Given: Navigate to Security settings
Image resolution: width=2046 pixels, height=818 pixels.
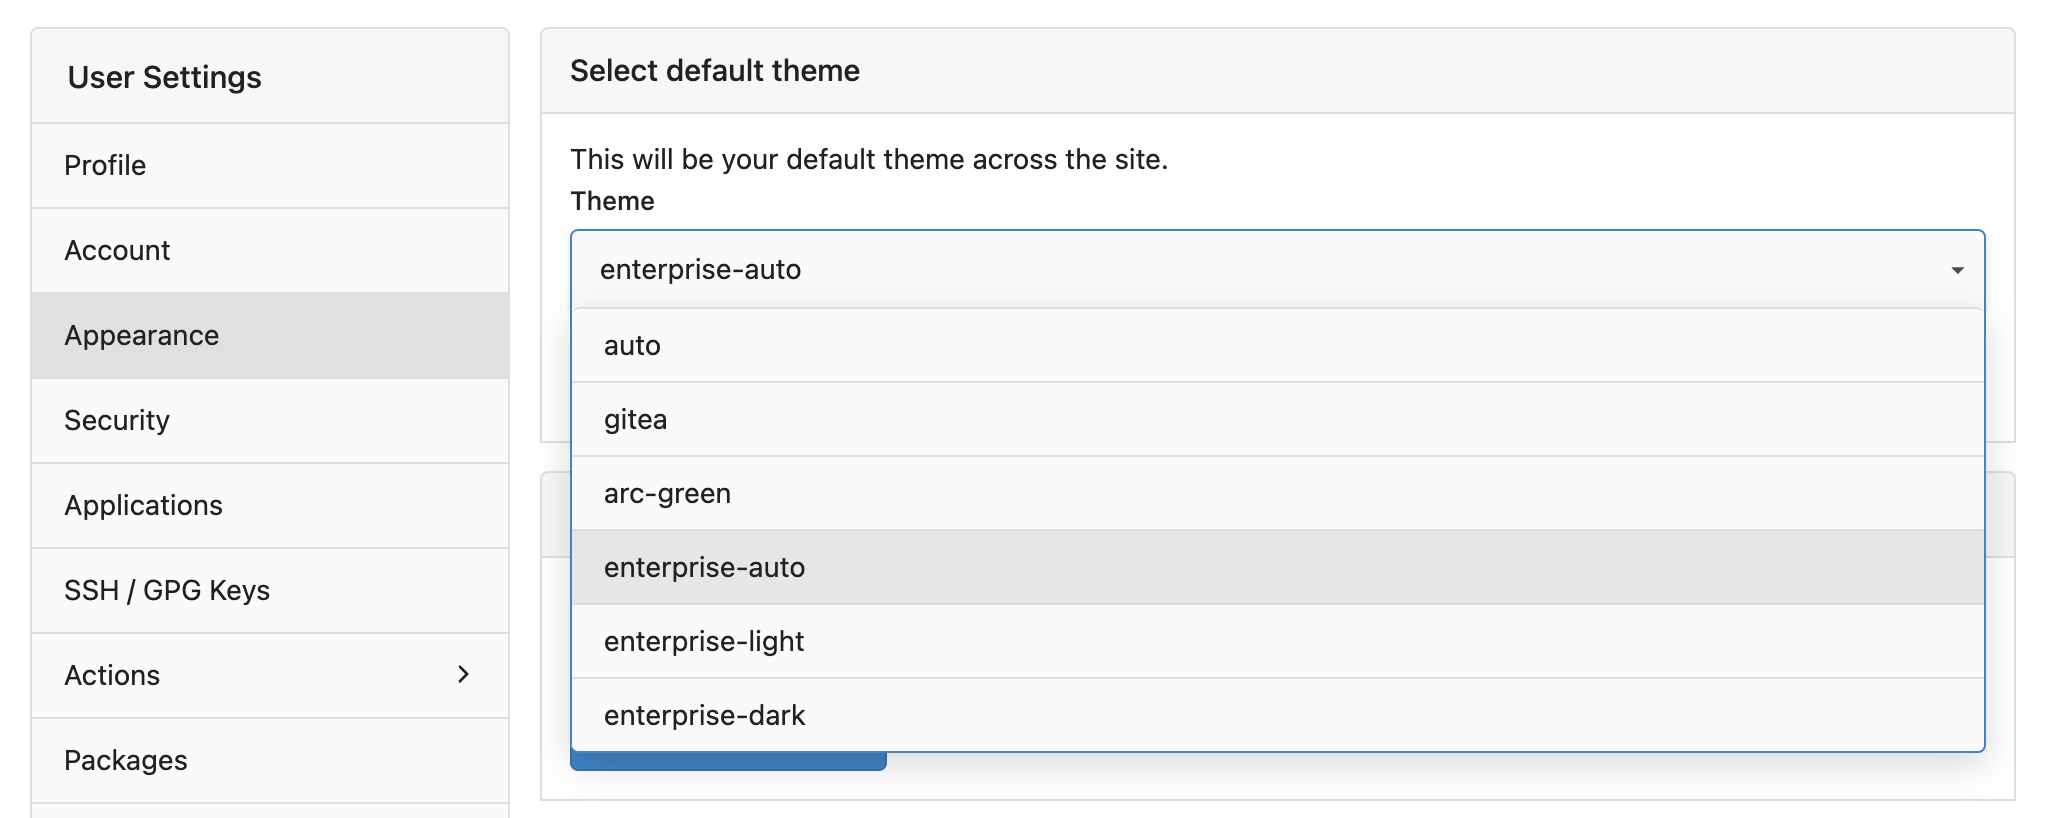Looking at the screenshot, I should coord(117,421).
